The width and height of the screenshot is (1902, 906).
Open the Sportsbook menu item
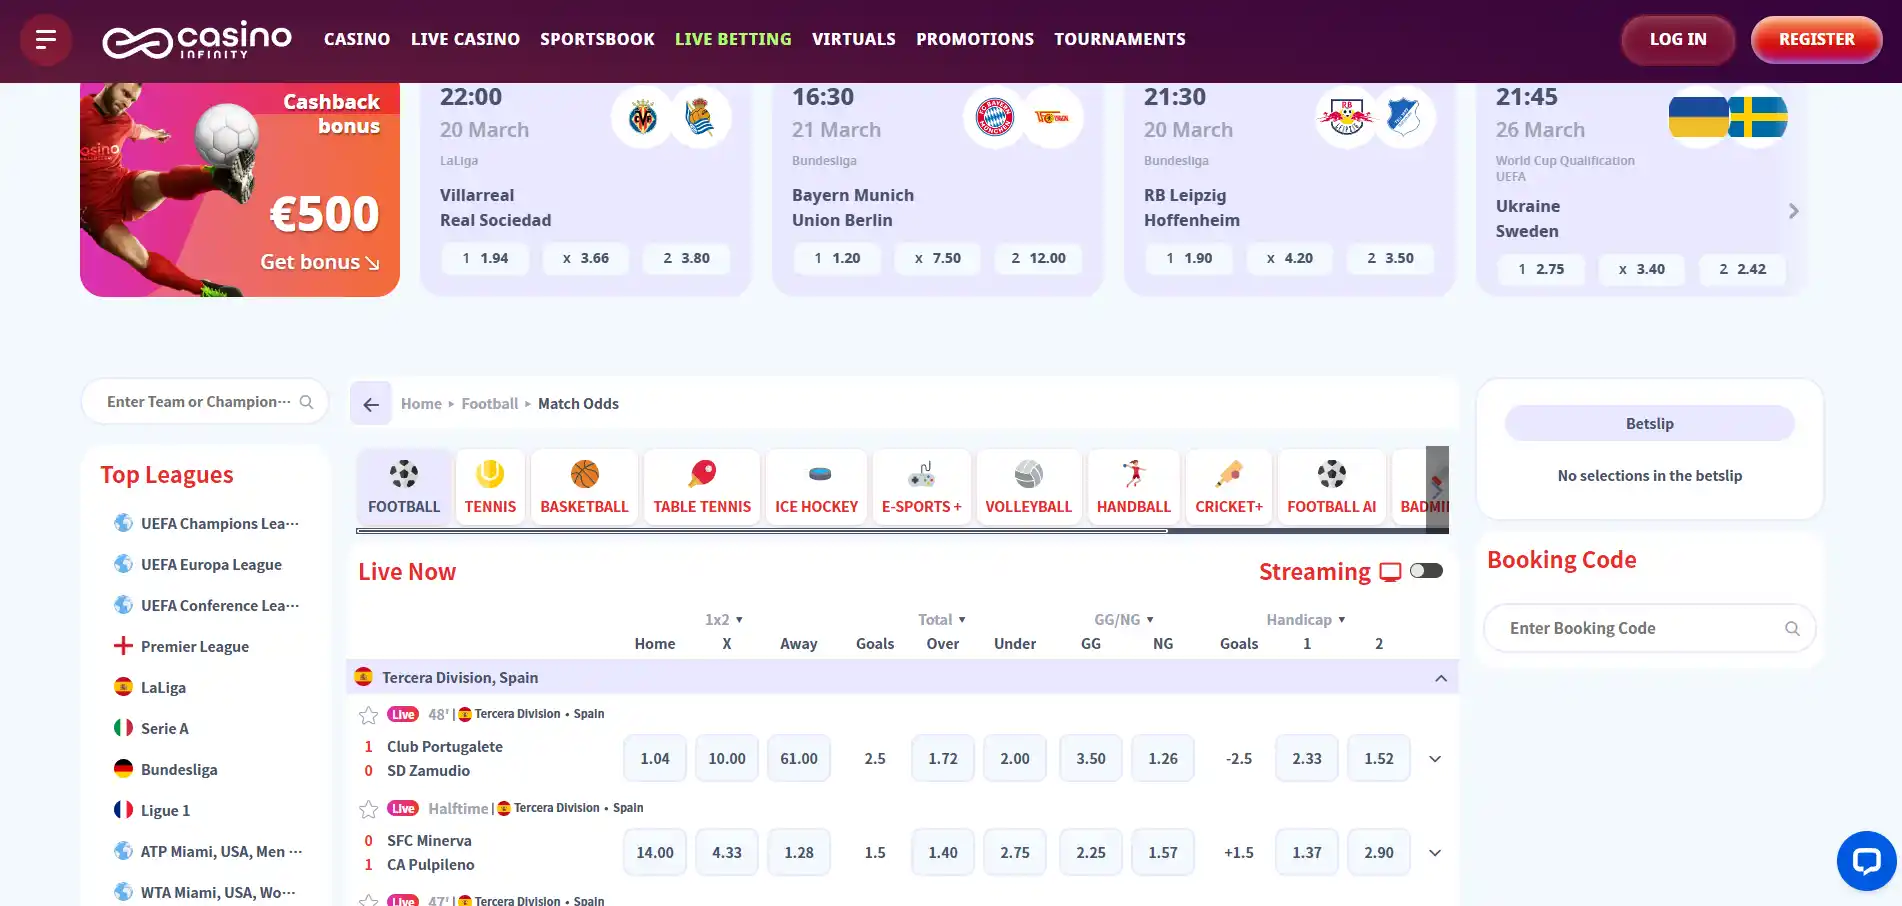pyautogui.click(x=597, y=39)
